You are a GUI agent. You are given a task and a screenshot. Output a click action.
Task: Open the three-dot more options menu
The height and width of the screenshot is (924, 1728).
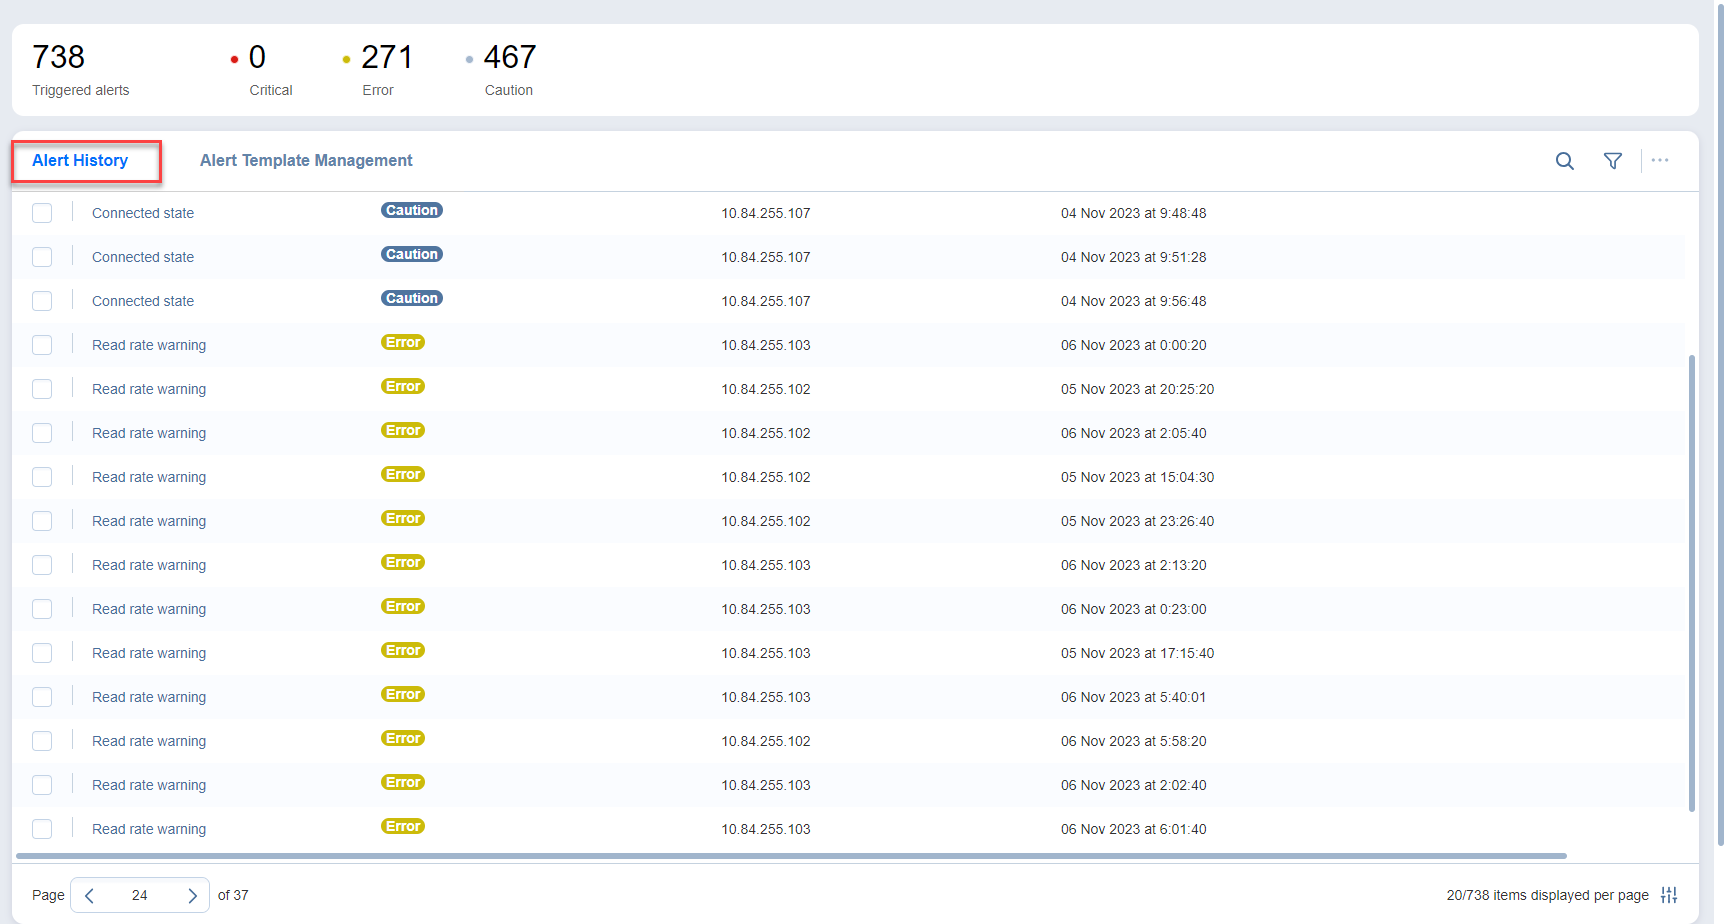point(1660,160)
